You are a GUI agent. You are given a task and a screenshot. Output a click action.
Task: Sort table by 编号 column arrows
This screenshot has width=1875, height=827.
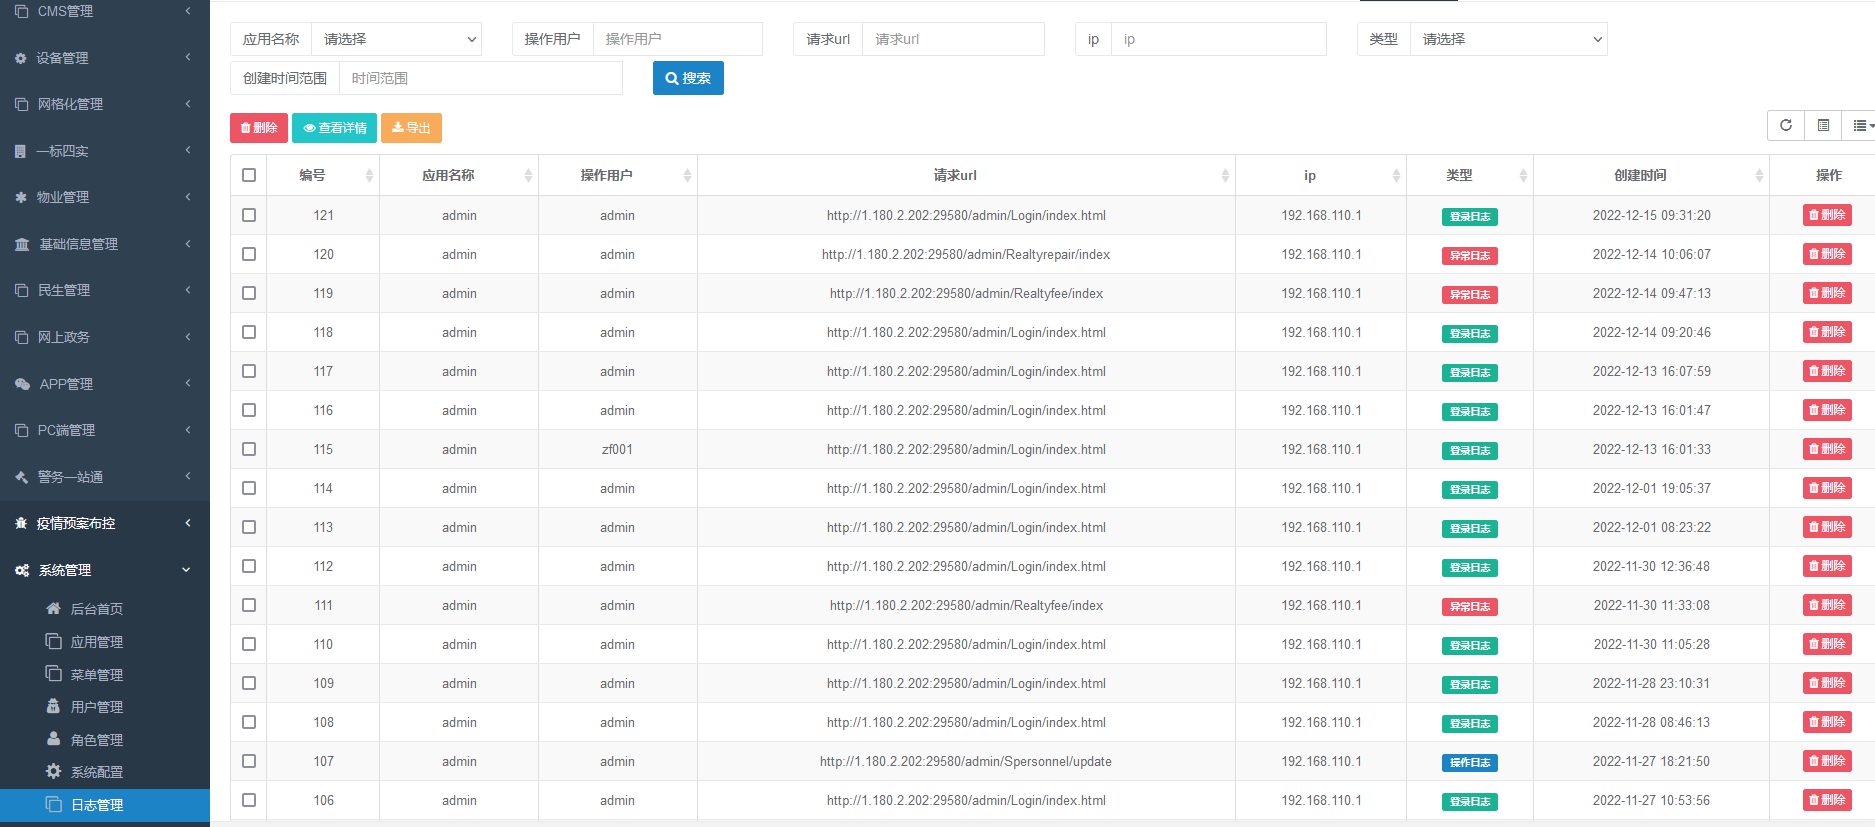pos(369,176)
